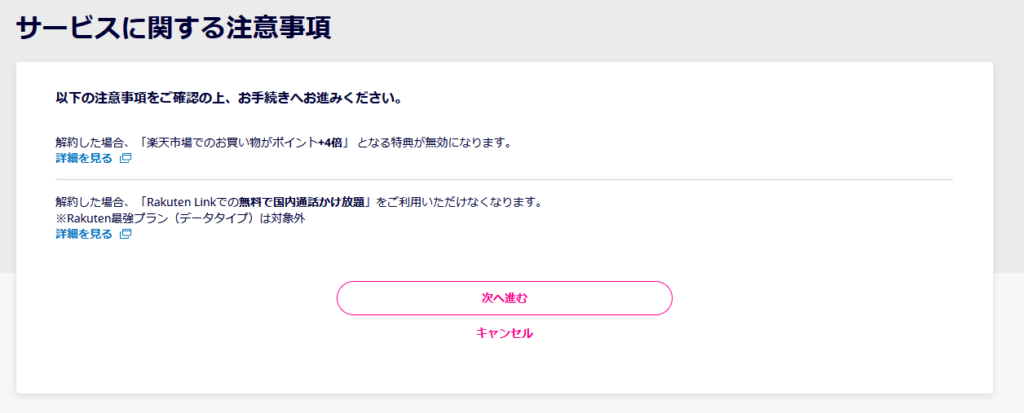Click the ※Rakuten最強プラン（データタイプ）は対象外 note
The height and width of the screenshot is (413, 1024).
(x=181, y=218)
